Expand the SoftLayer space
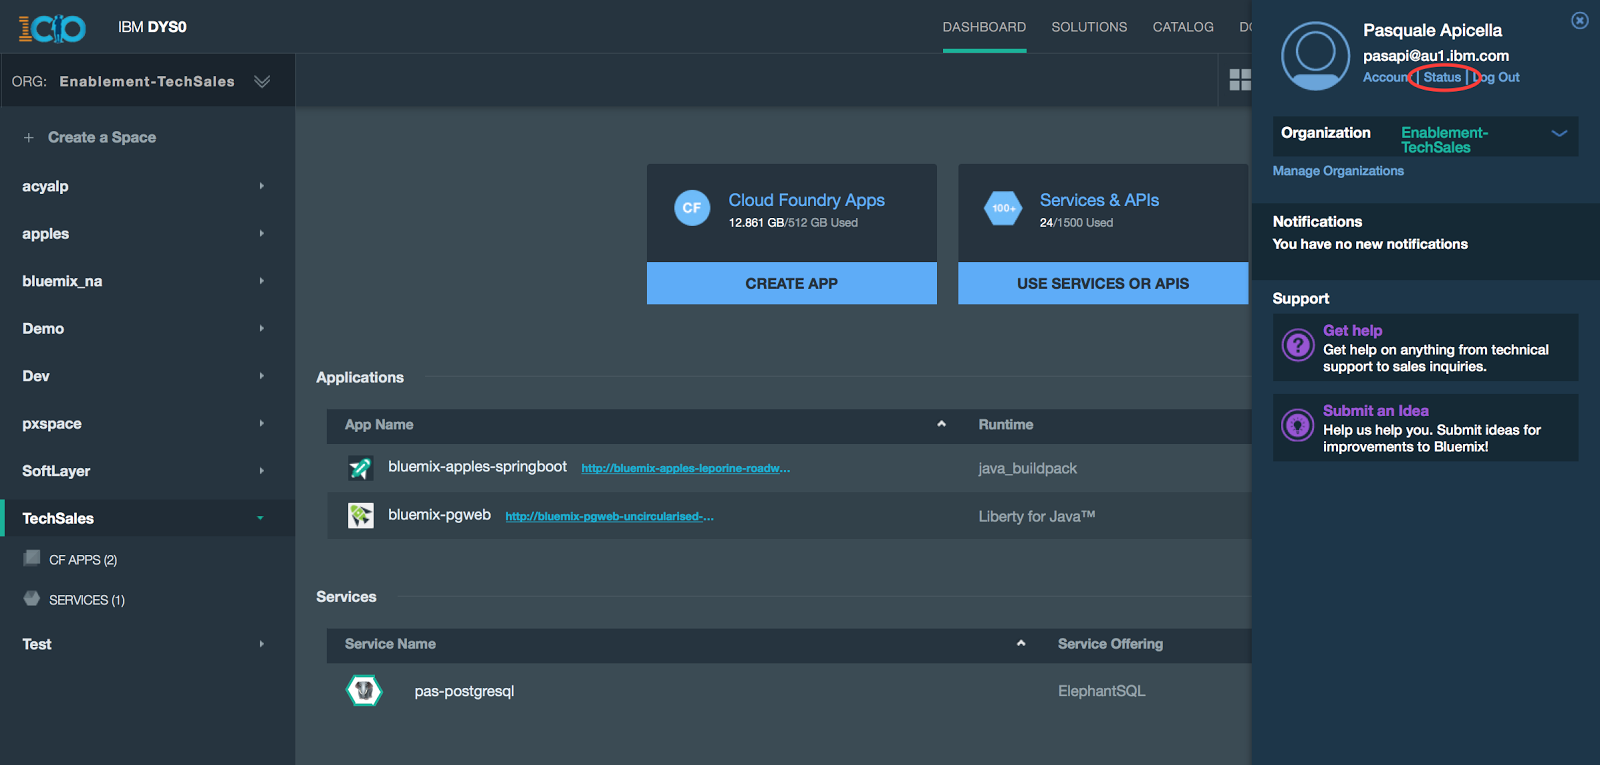This screenshot has height=765, width=1600. [x=262, y=471]
